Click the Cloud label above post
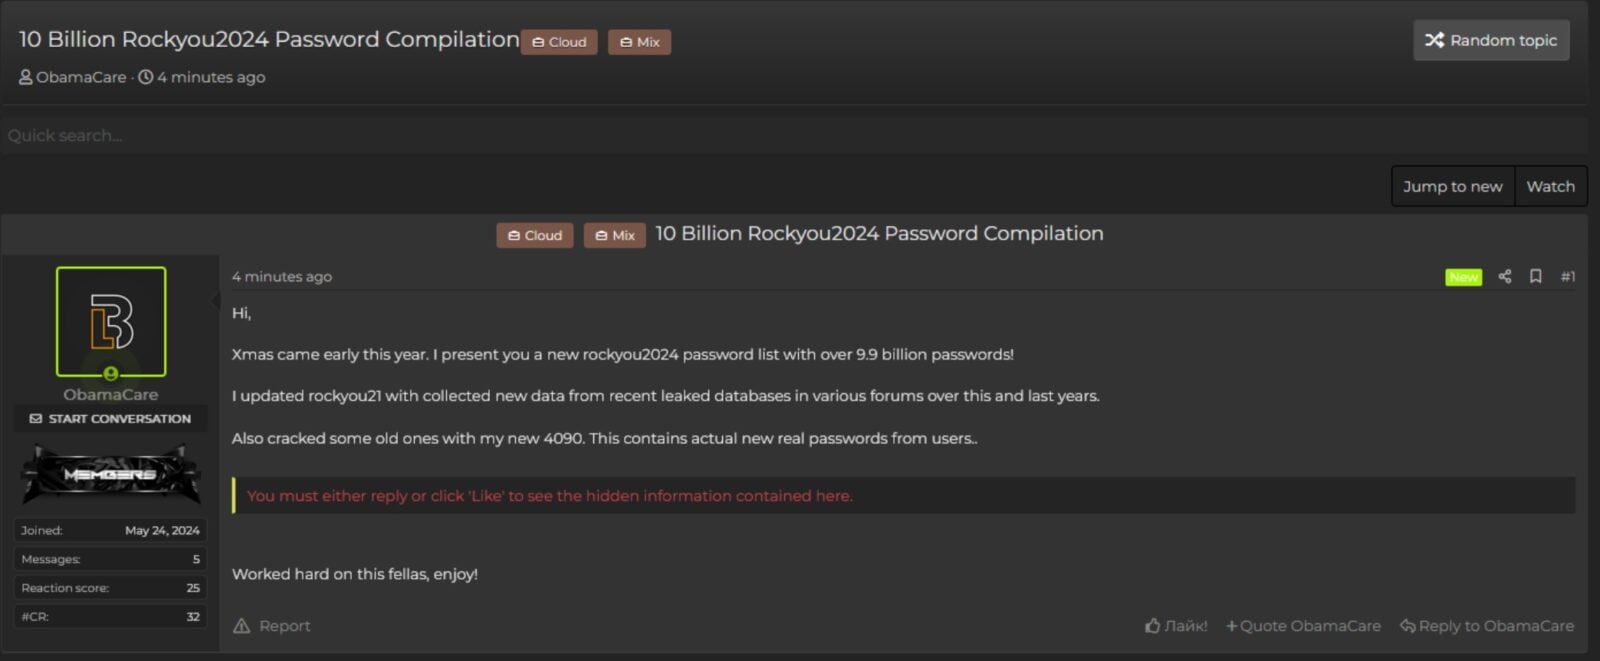Screen dimensions: 1600x661 pyautogui.click(x=535, y=236)
